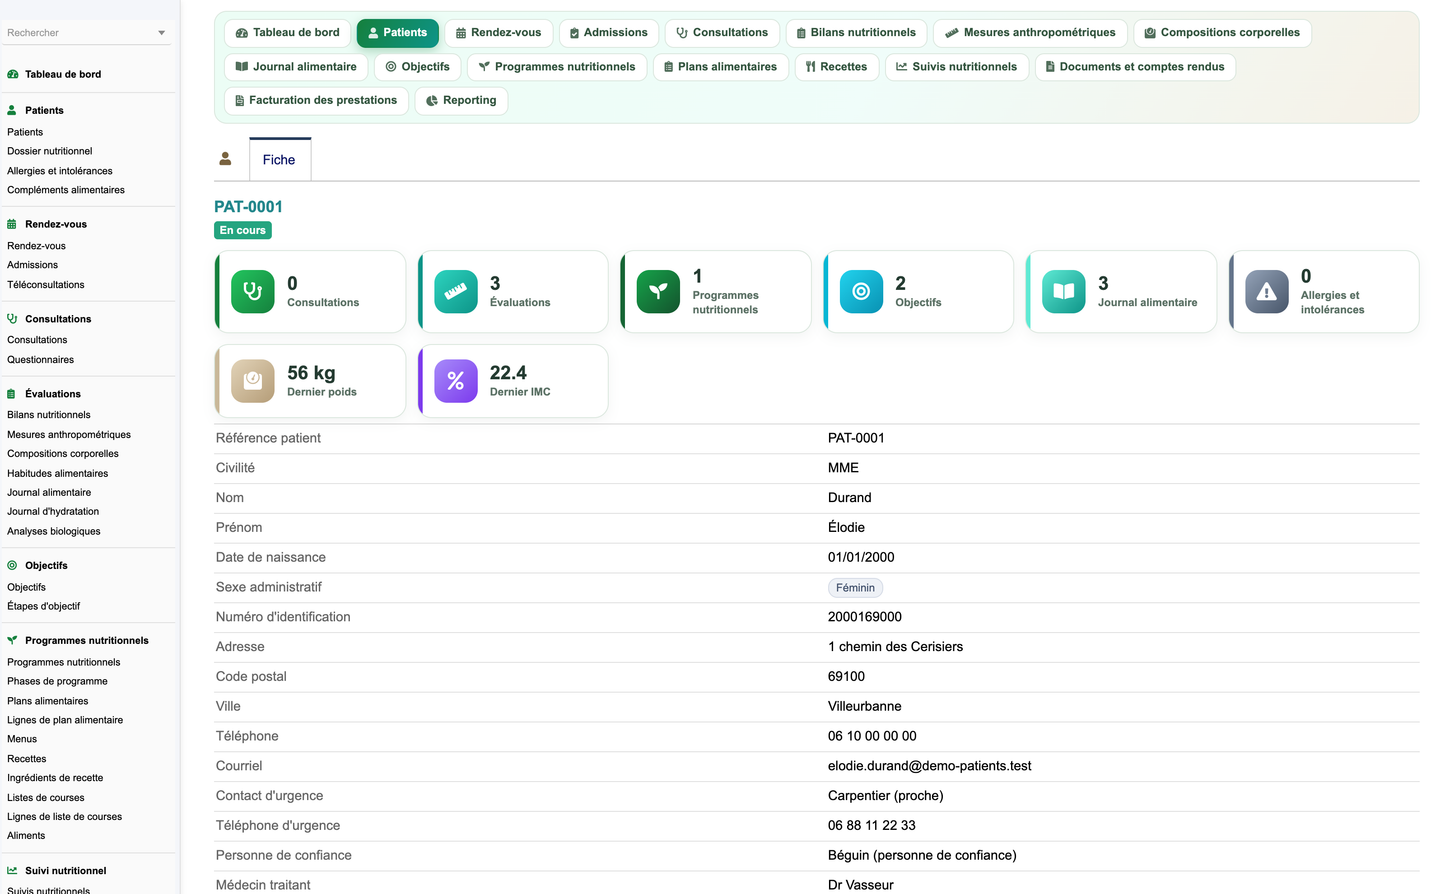Click the chart icon of sidebar Suivi nutritionnel section
The image size is (1445, 894).
pyautogui.click(x=12, y=871)
